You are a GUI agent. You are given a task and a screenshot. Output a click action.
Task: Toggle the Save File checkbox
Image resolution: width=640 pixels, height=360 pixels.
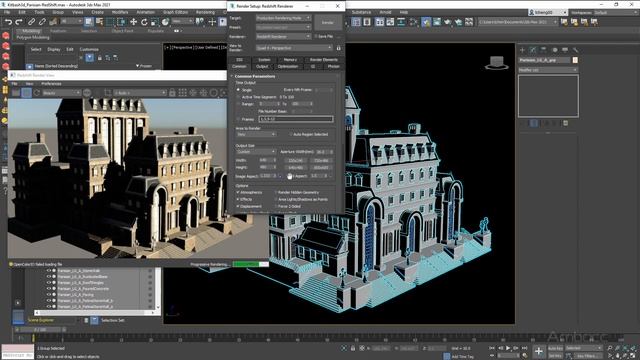tap(316, 36)
